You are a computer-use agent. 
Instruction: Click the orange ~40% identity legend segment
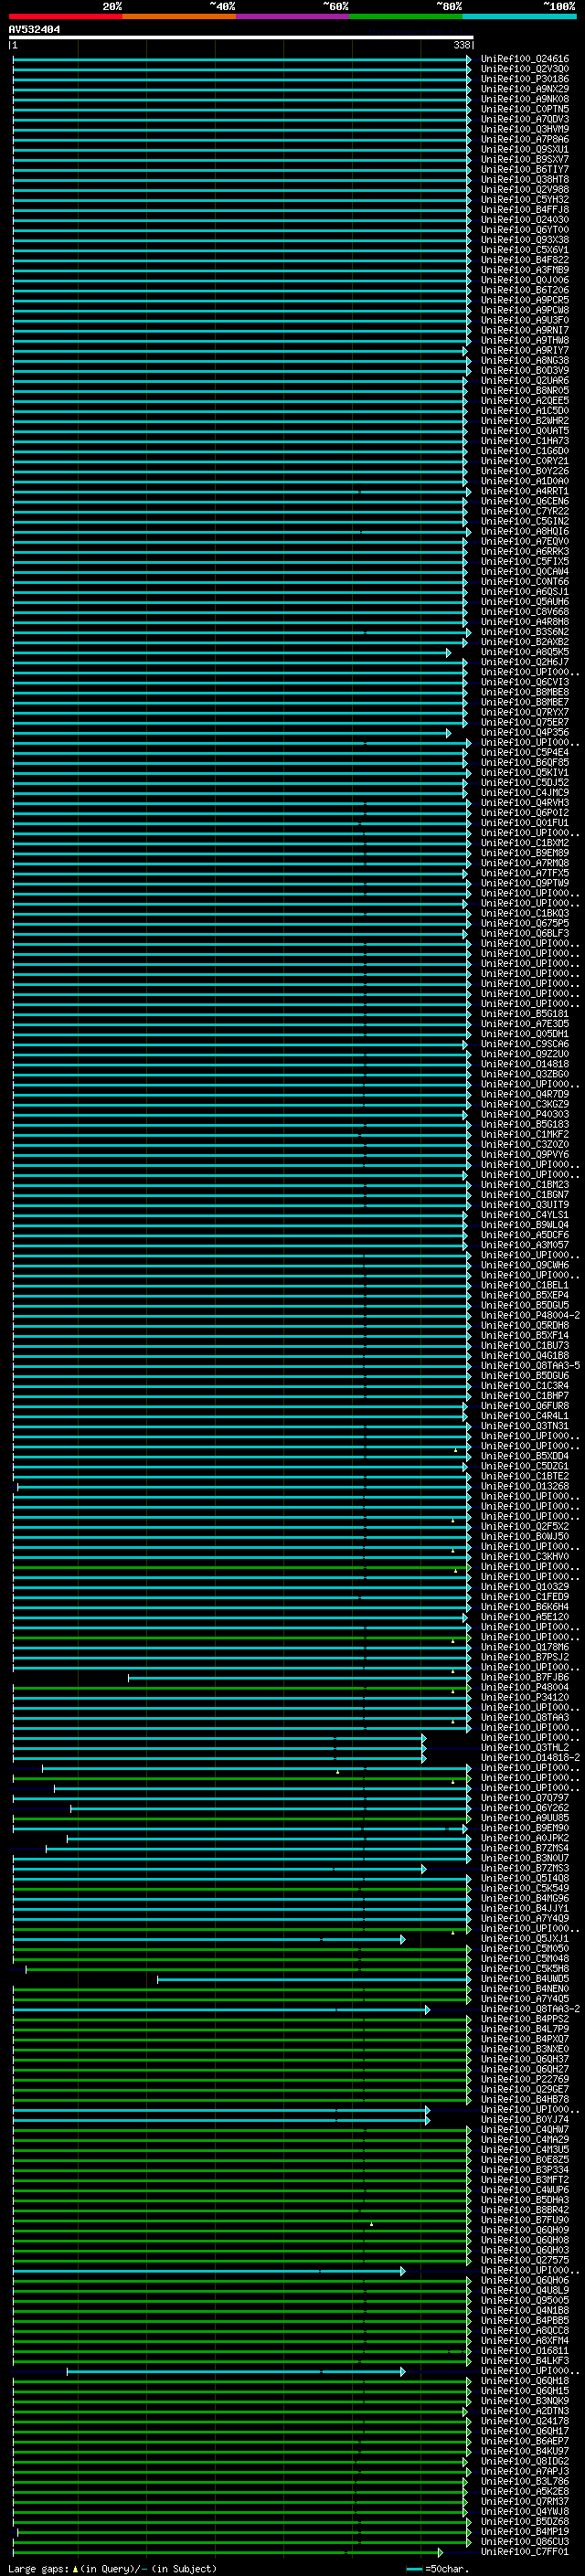[179, 16]
